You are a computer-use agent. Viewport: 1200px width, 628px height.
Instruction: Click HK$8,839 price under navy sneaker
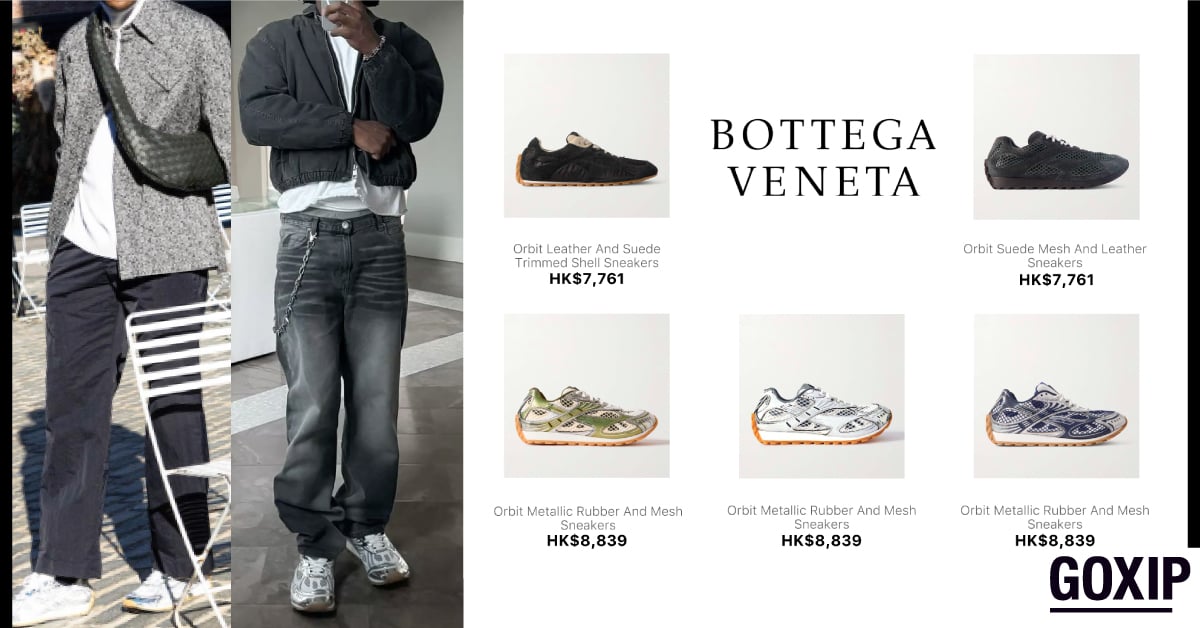click(1055, 541)
